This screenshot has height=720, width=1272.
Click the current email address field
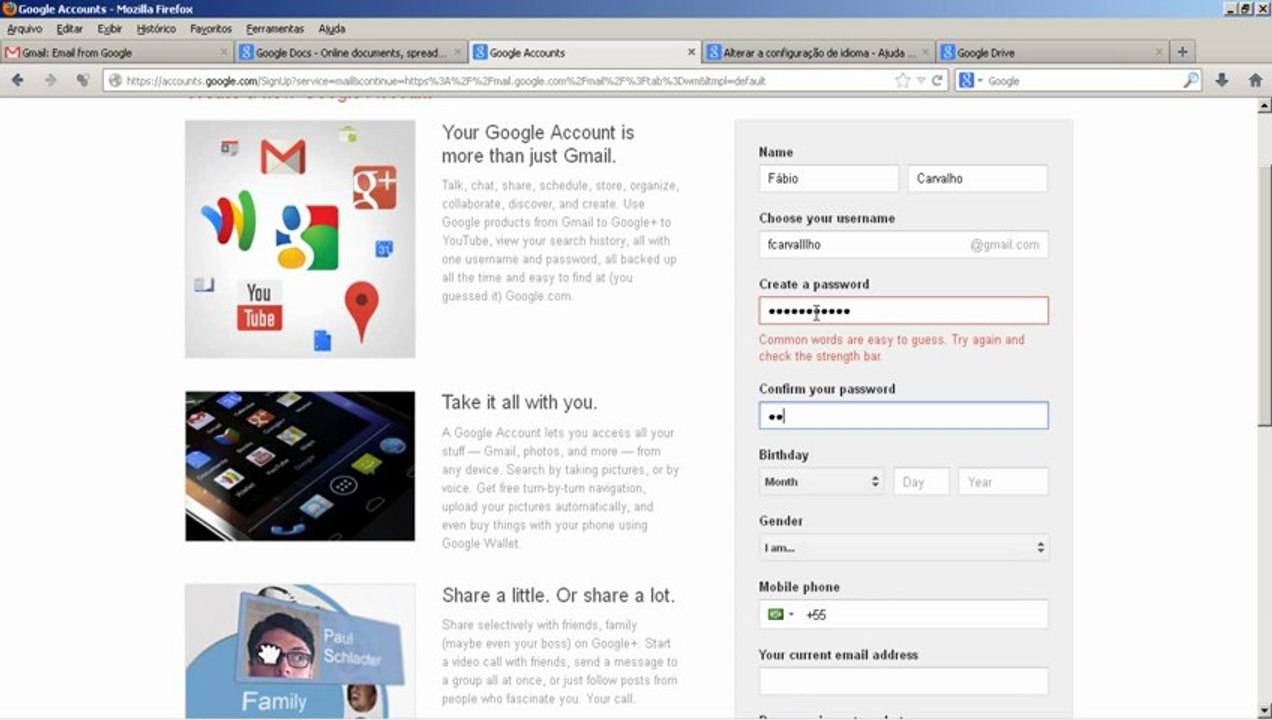(x=903, y=681)
